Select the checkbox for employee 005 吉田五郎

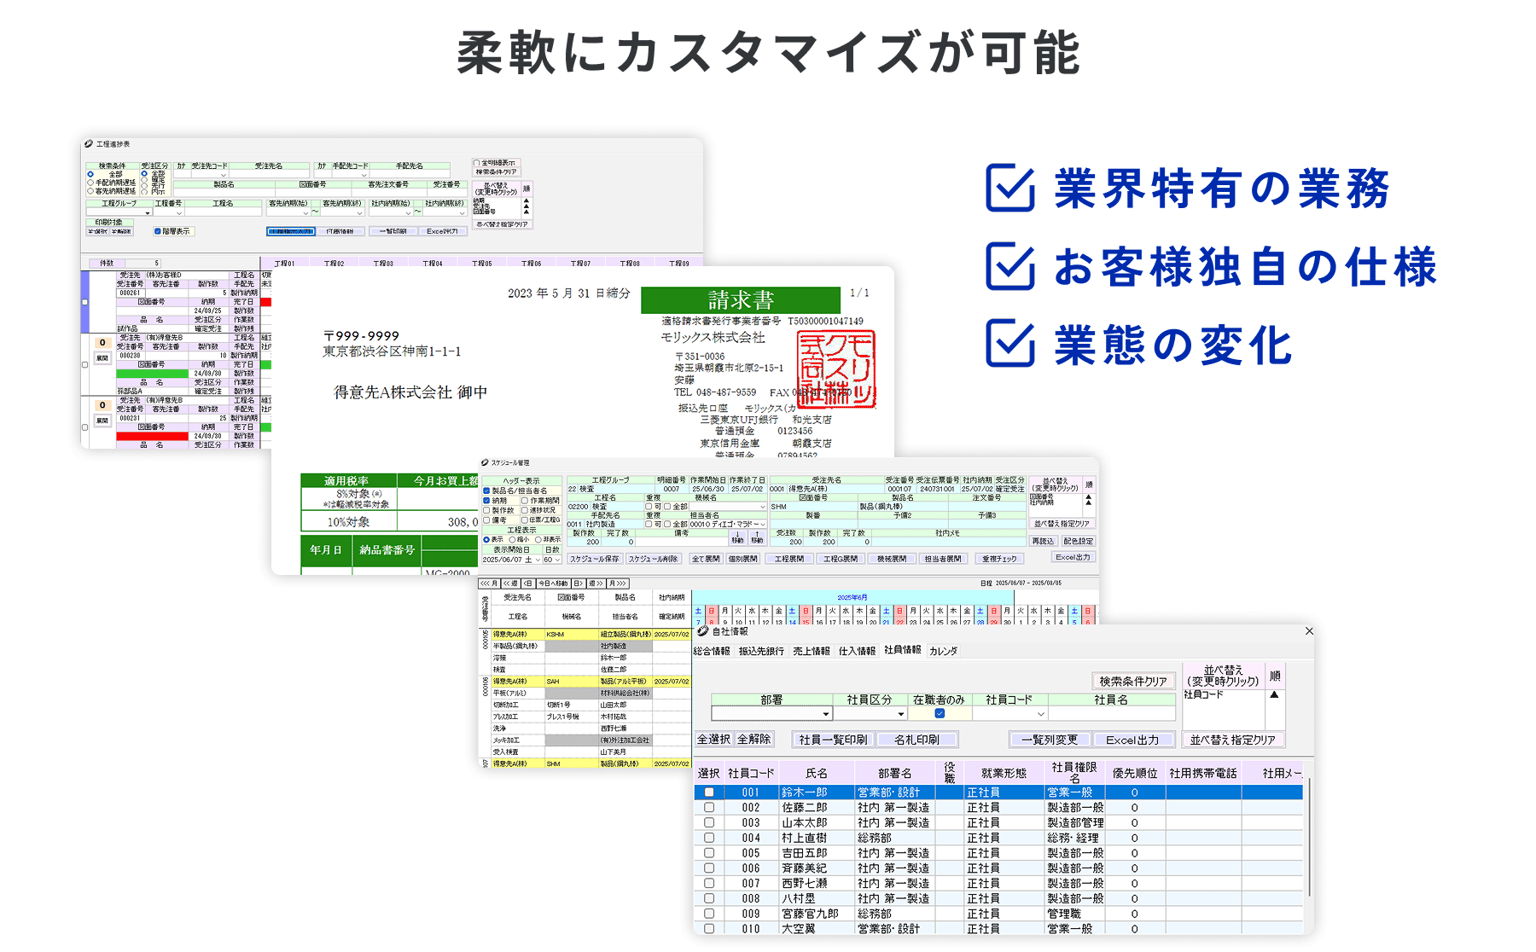pos(709,853)
